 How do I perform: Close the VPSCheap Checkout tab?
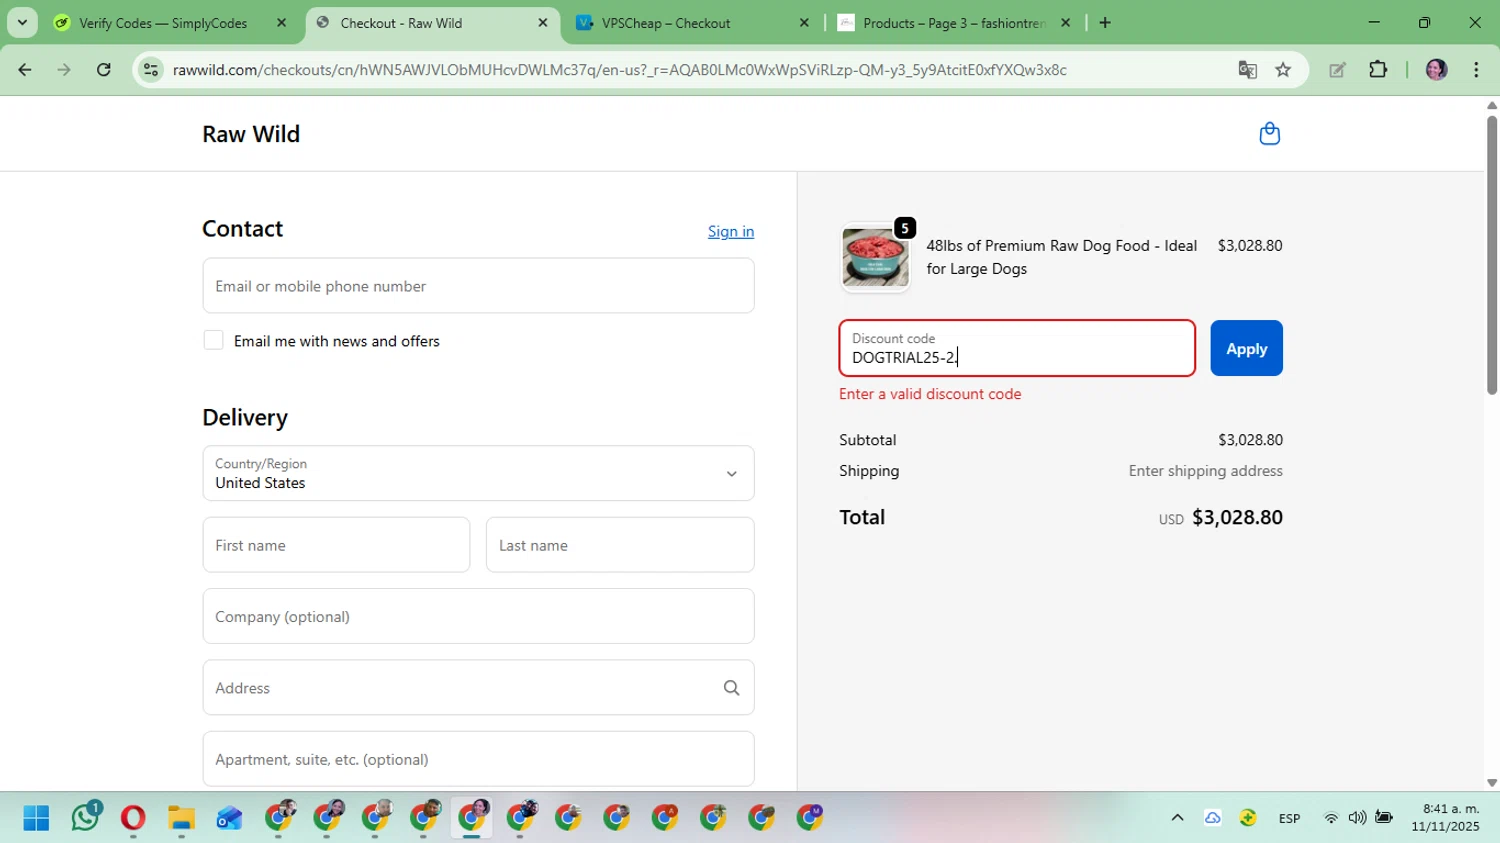click(804, 22)
